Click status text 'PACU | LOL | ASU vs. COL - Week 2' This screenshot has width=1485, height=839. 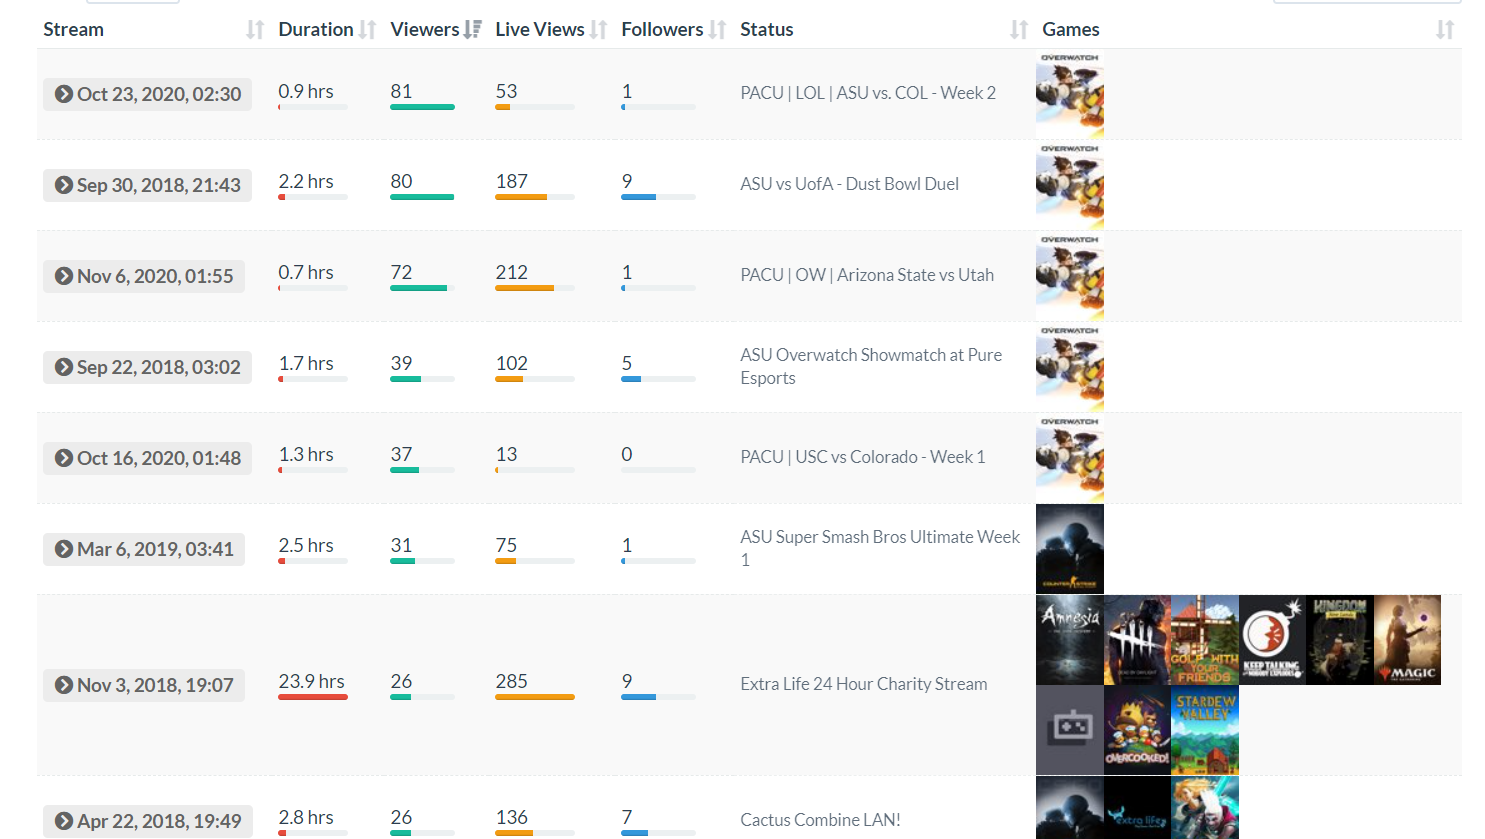click(868, 93)
